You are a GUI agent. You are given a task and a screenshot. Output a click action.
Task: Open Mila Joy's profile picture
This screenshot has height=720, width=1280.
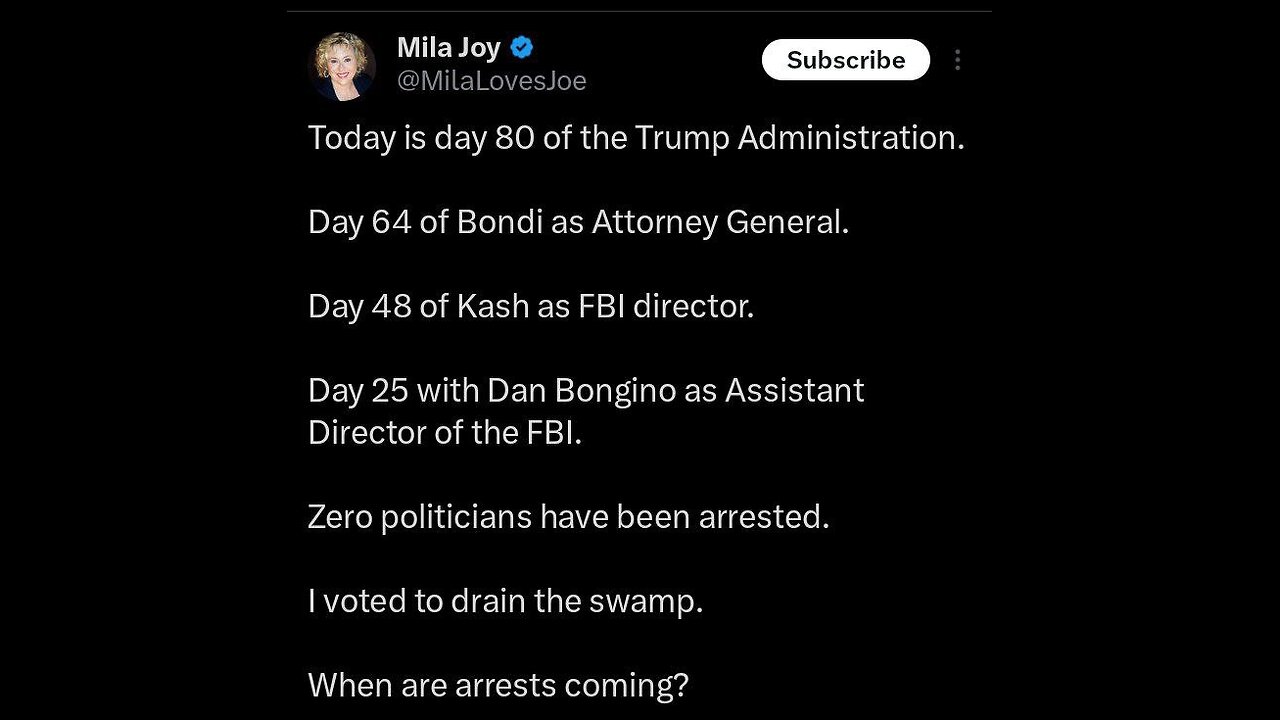pos(343,66)
